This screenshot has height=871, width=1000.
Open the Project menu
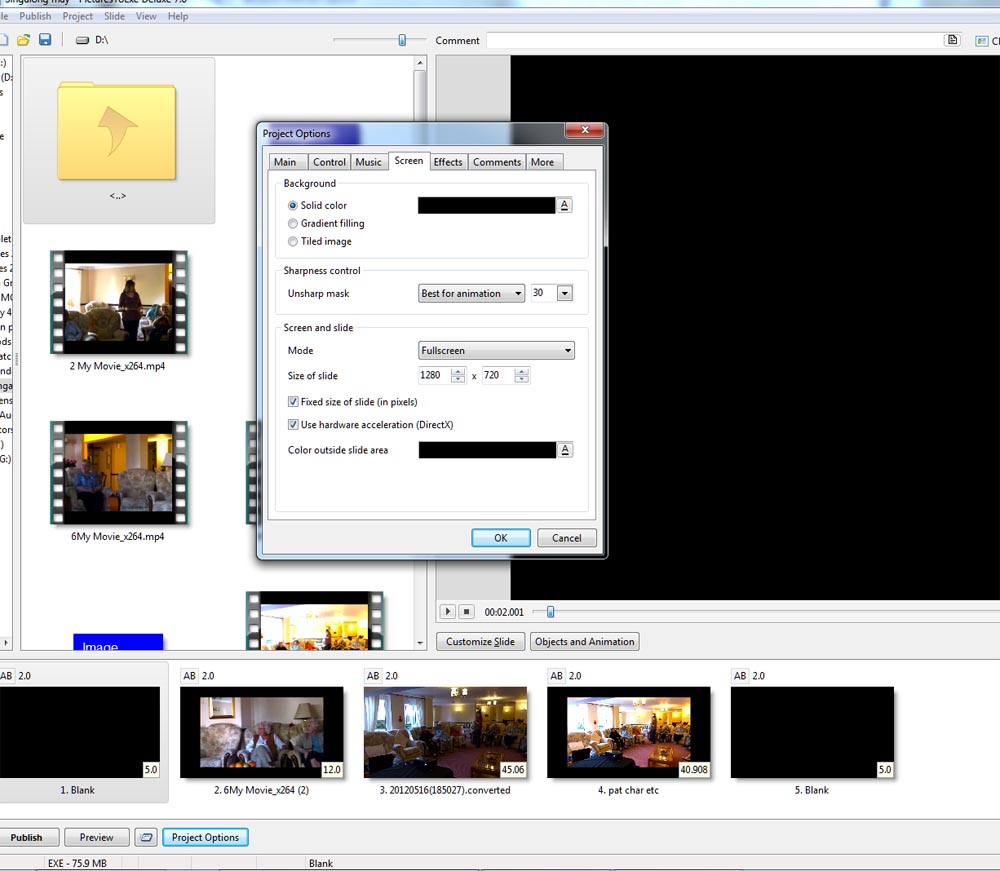click(x=77, y=16)
